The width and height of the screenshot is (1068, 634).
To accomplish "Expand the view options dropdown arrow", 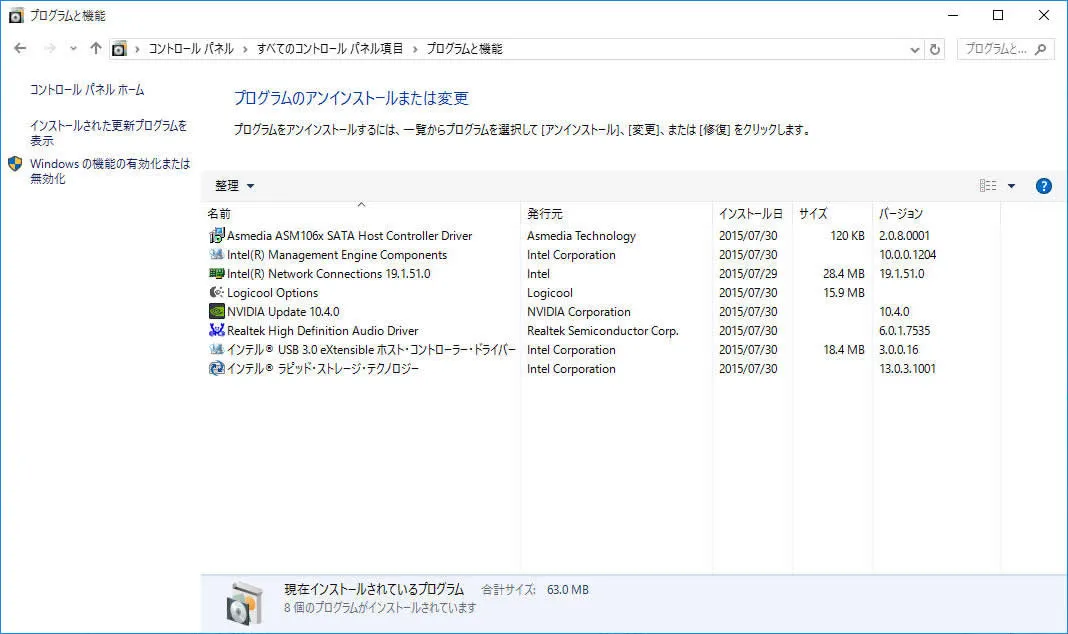I will point(1011,186).
